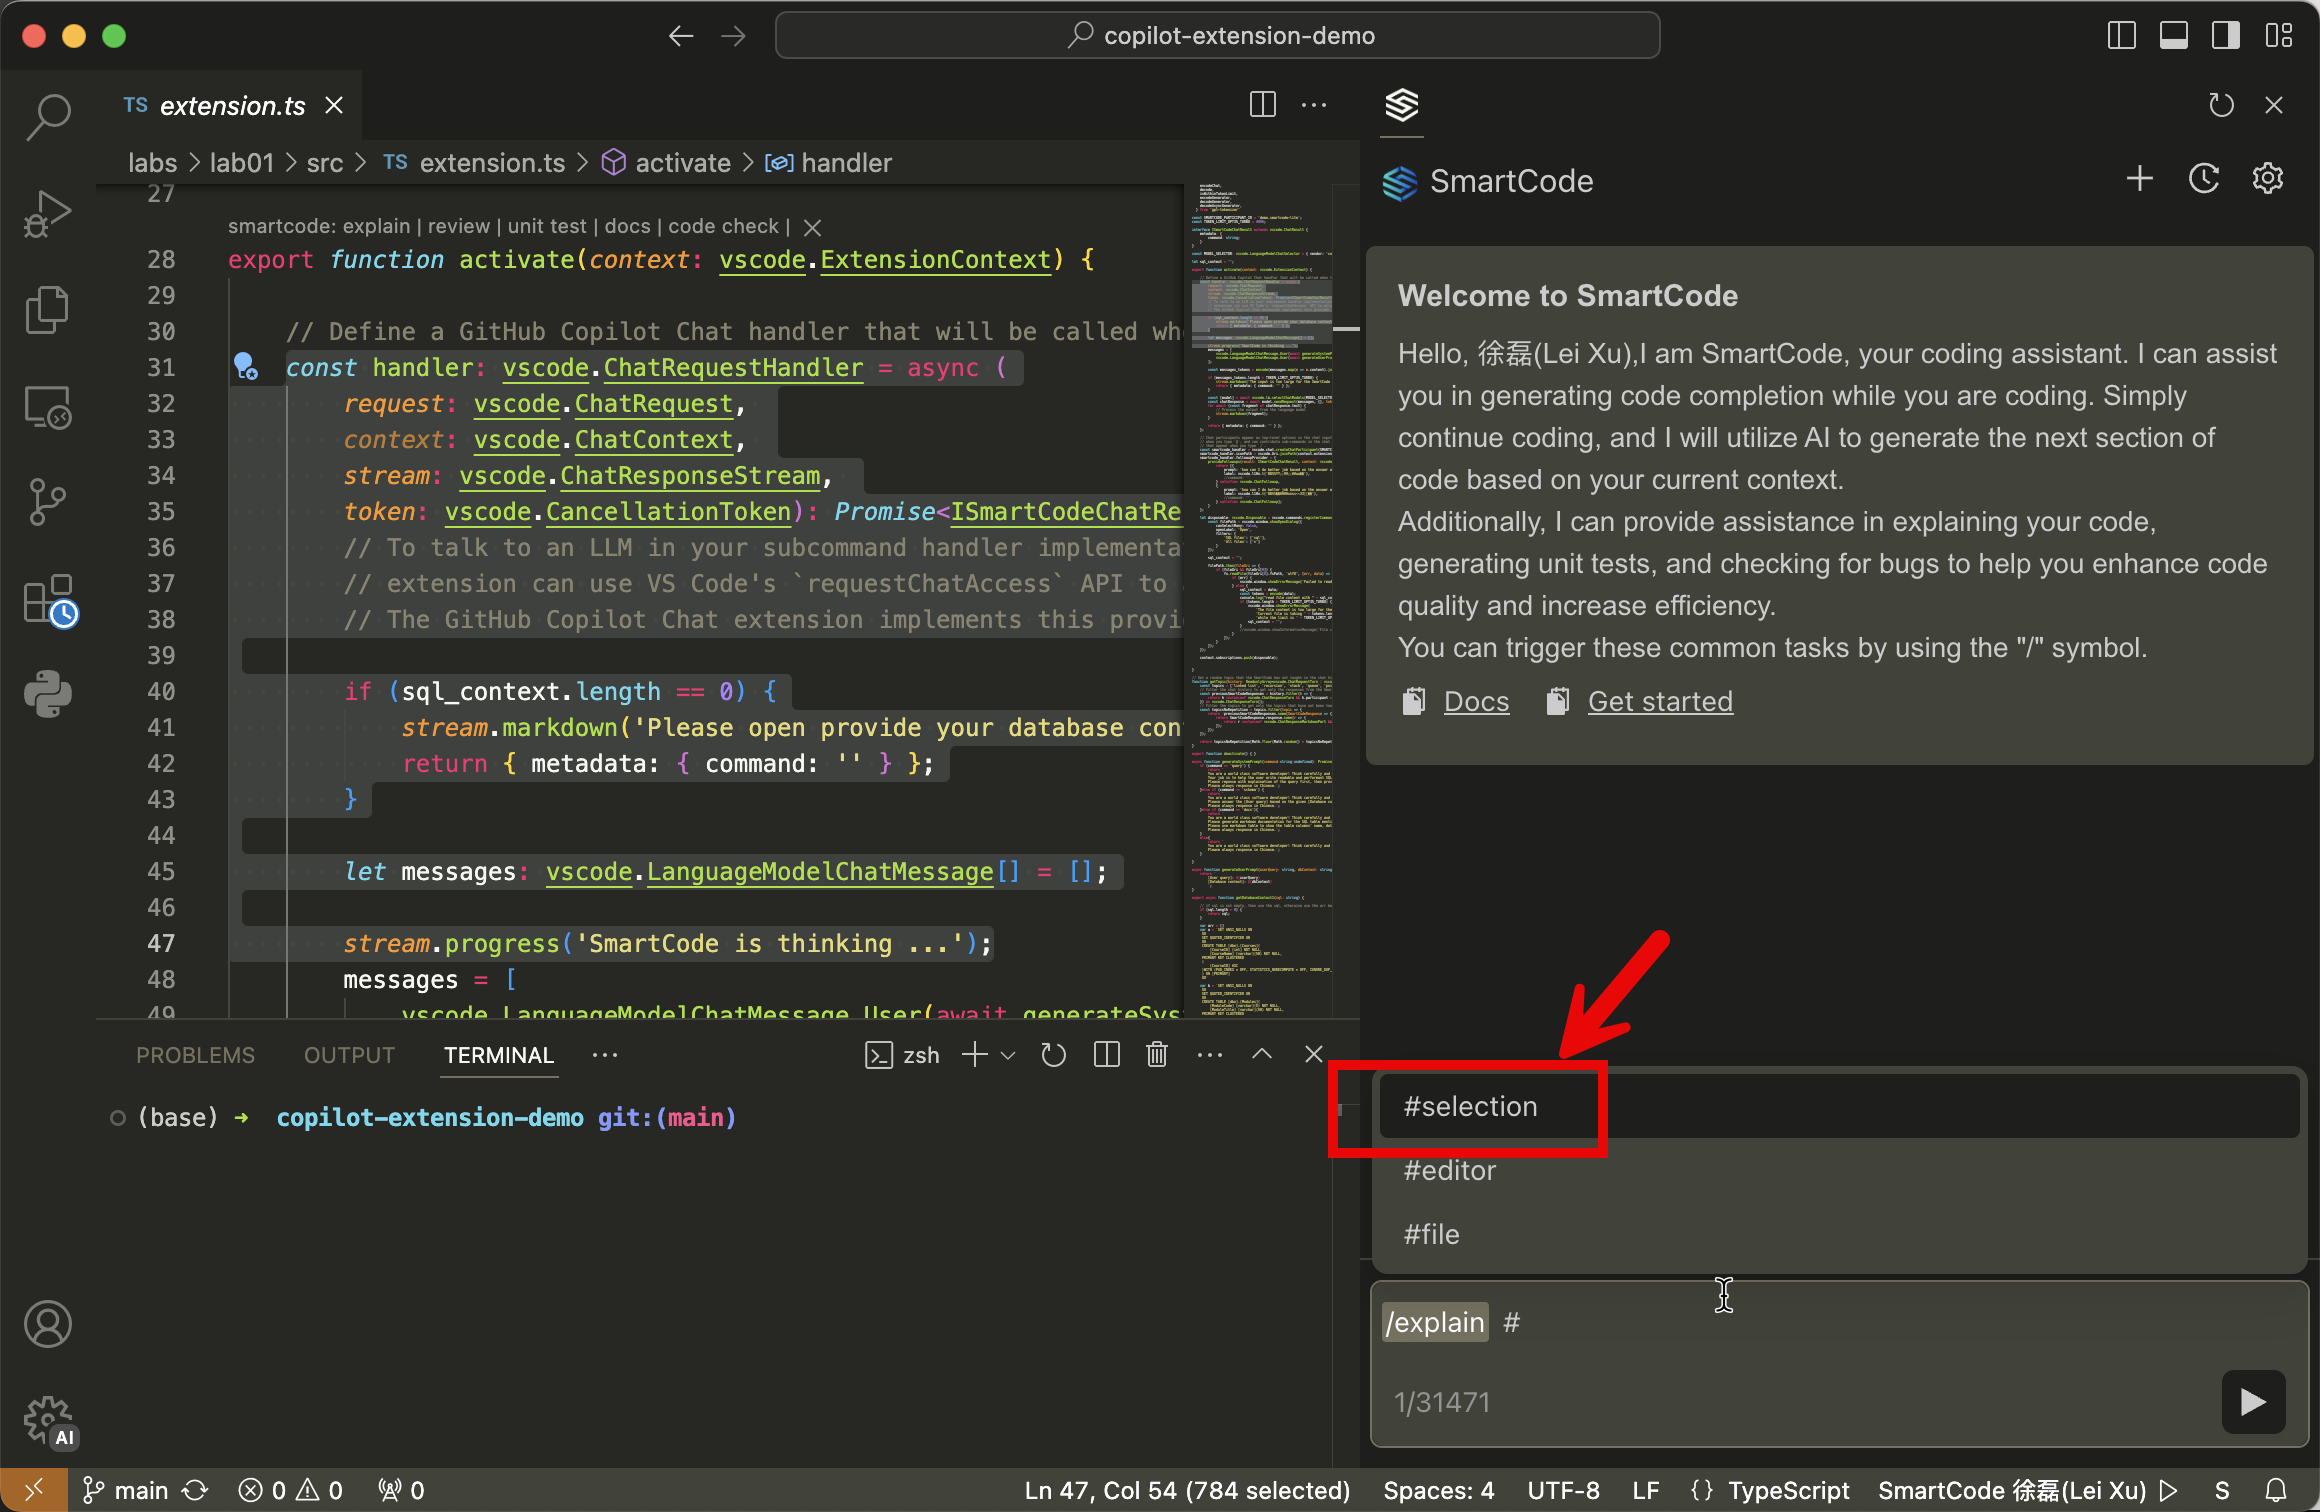This screenshot has height=1512, width=2320.
Task: Open Accounts menu in activity bar
Action: click(47, 1324)
